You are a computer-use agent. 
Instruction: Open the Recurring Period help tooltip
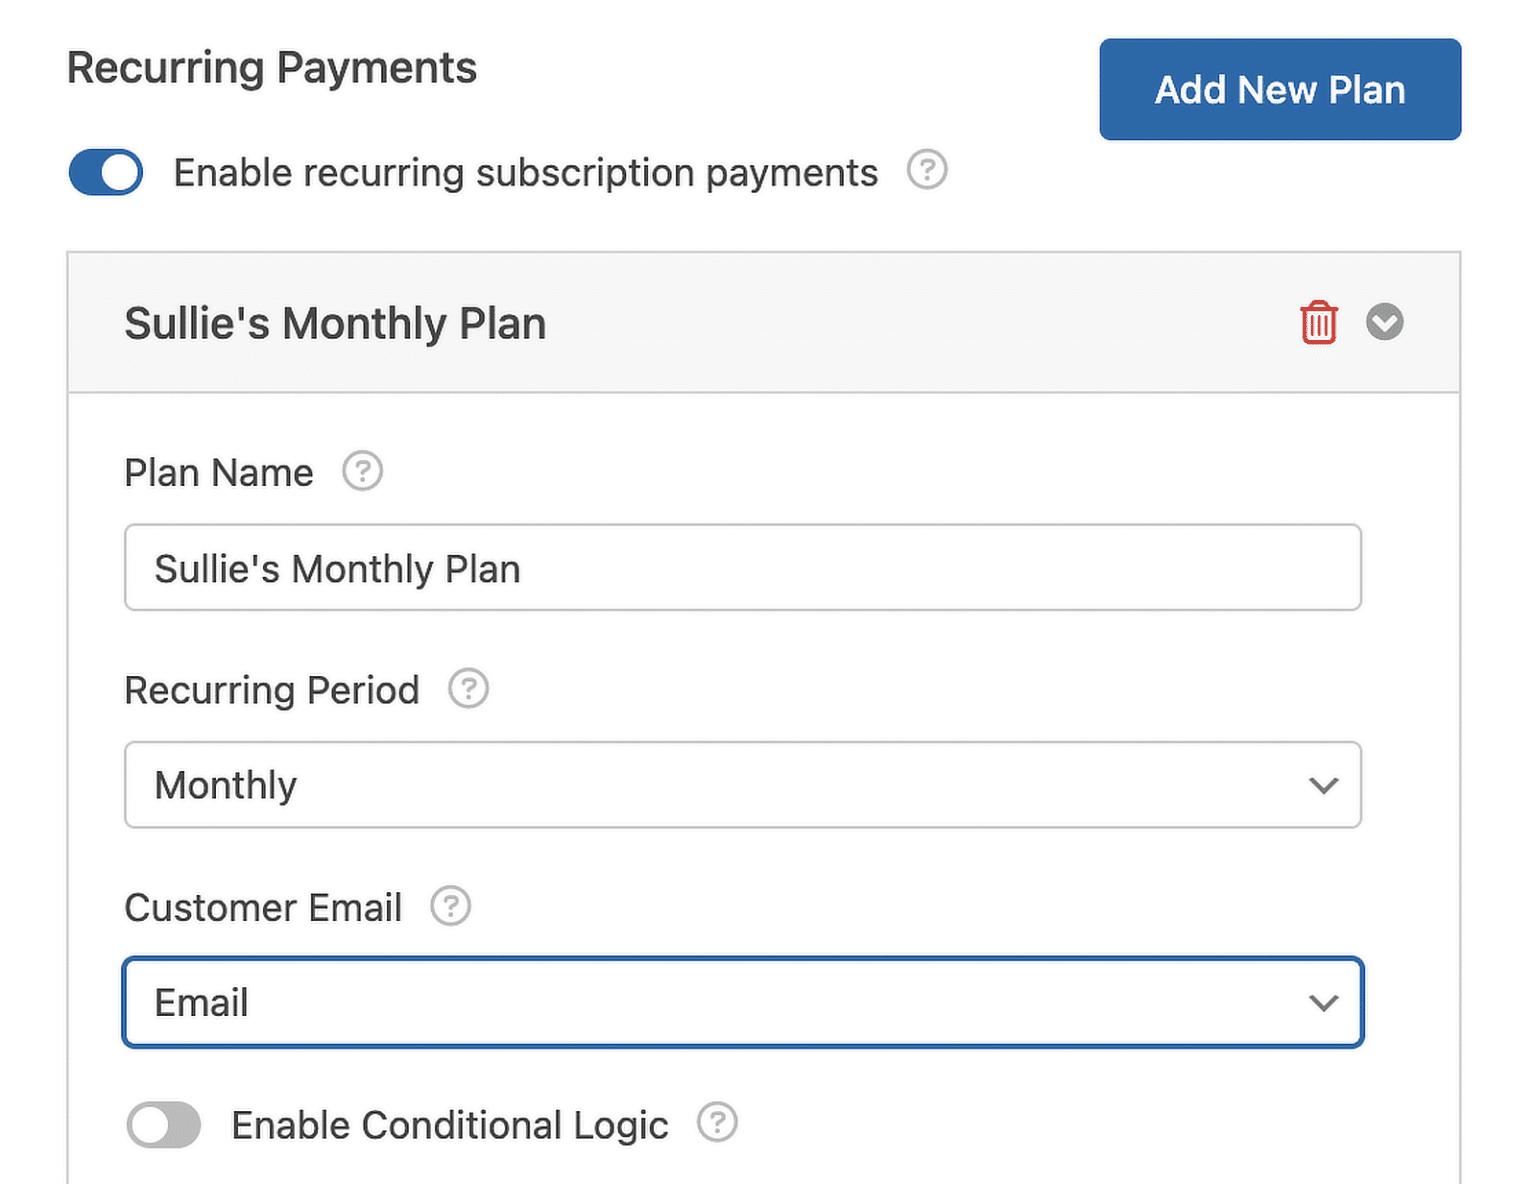click(x=468, y=688)
